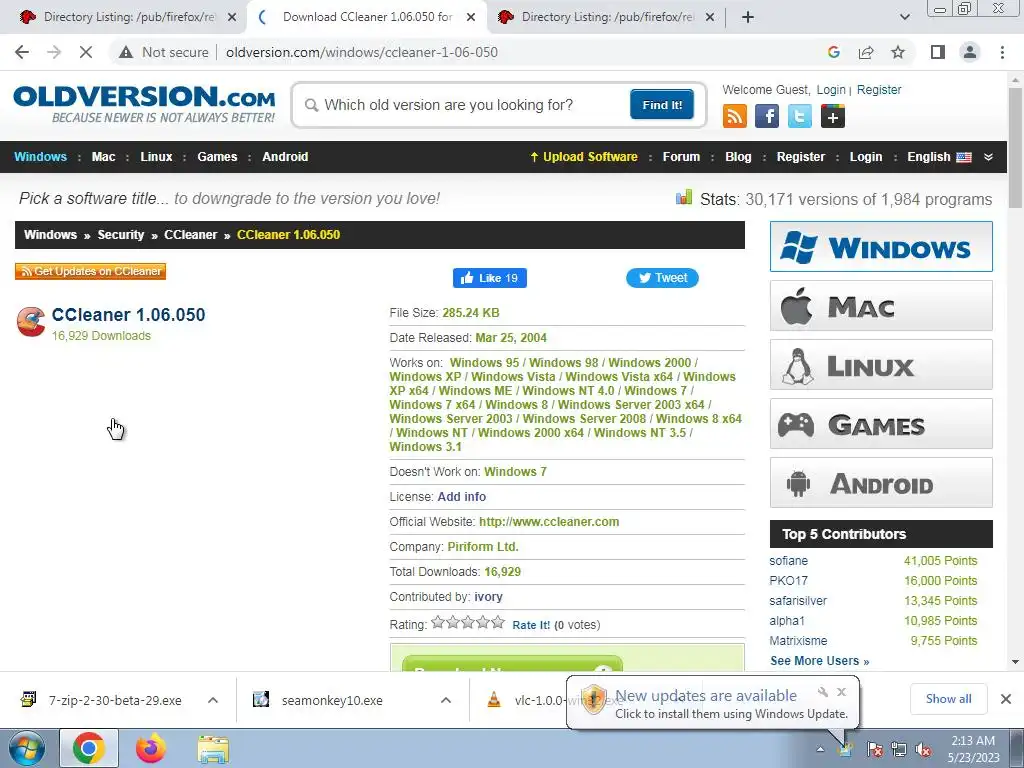Click the muted volume tray icon
Screen dimensions: 1024x768
tap(923, 749)
